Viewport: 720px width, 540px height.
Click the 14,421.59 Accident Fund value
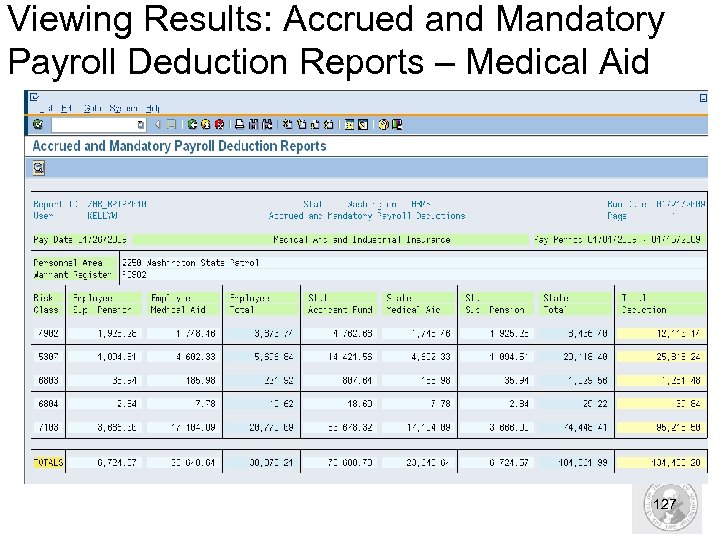tap(350, 356)
